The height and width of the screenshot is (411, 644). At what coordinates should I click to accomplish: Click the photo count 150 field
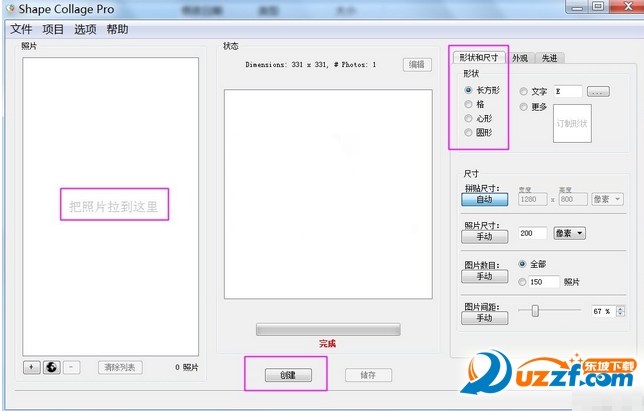click(x=544, y=282)
